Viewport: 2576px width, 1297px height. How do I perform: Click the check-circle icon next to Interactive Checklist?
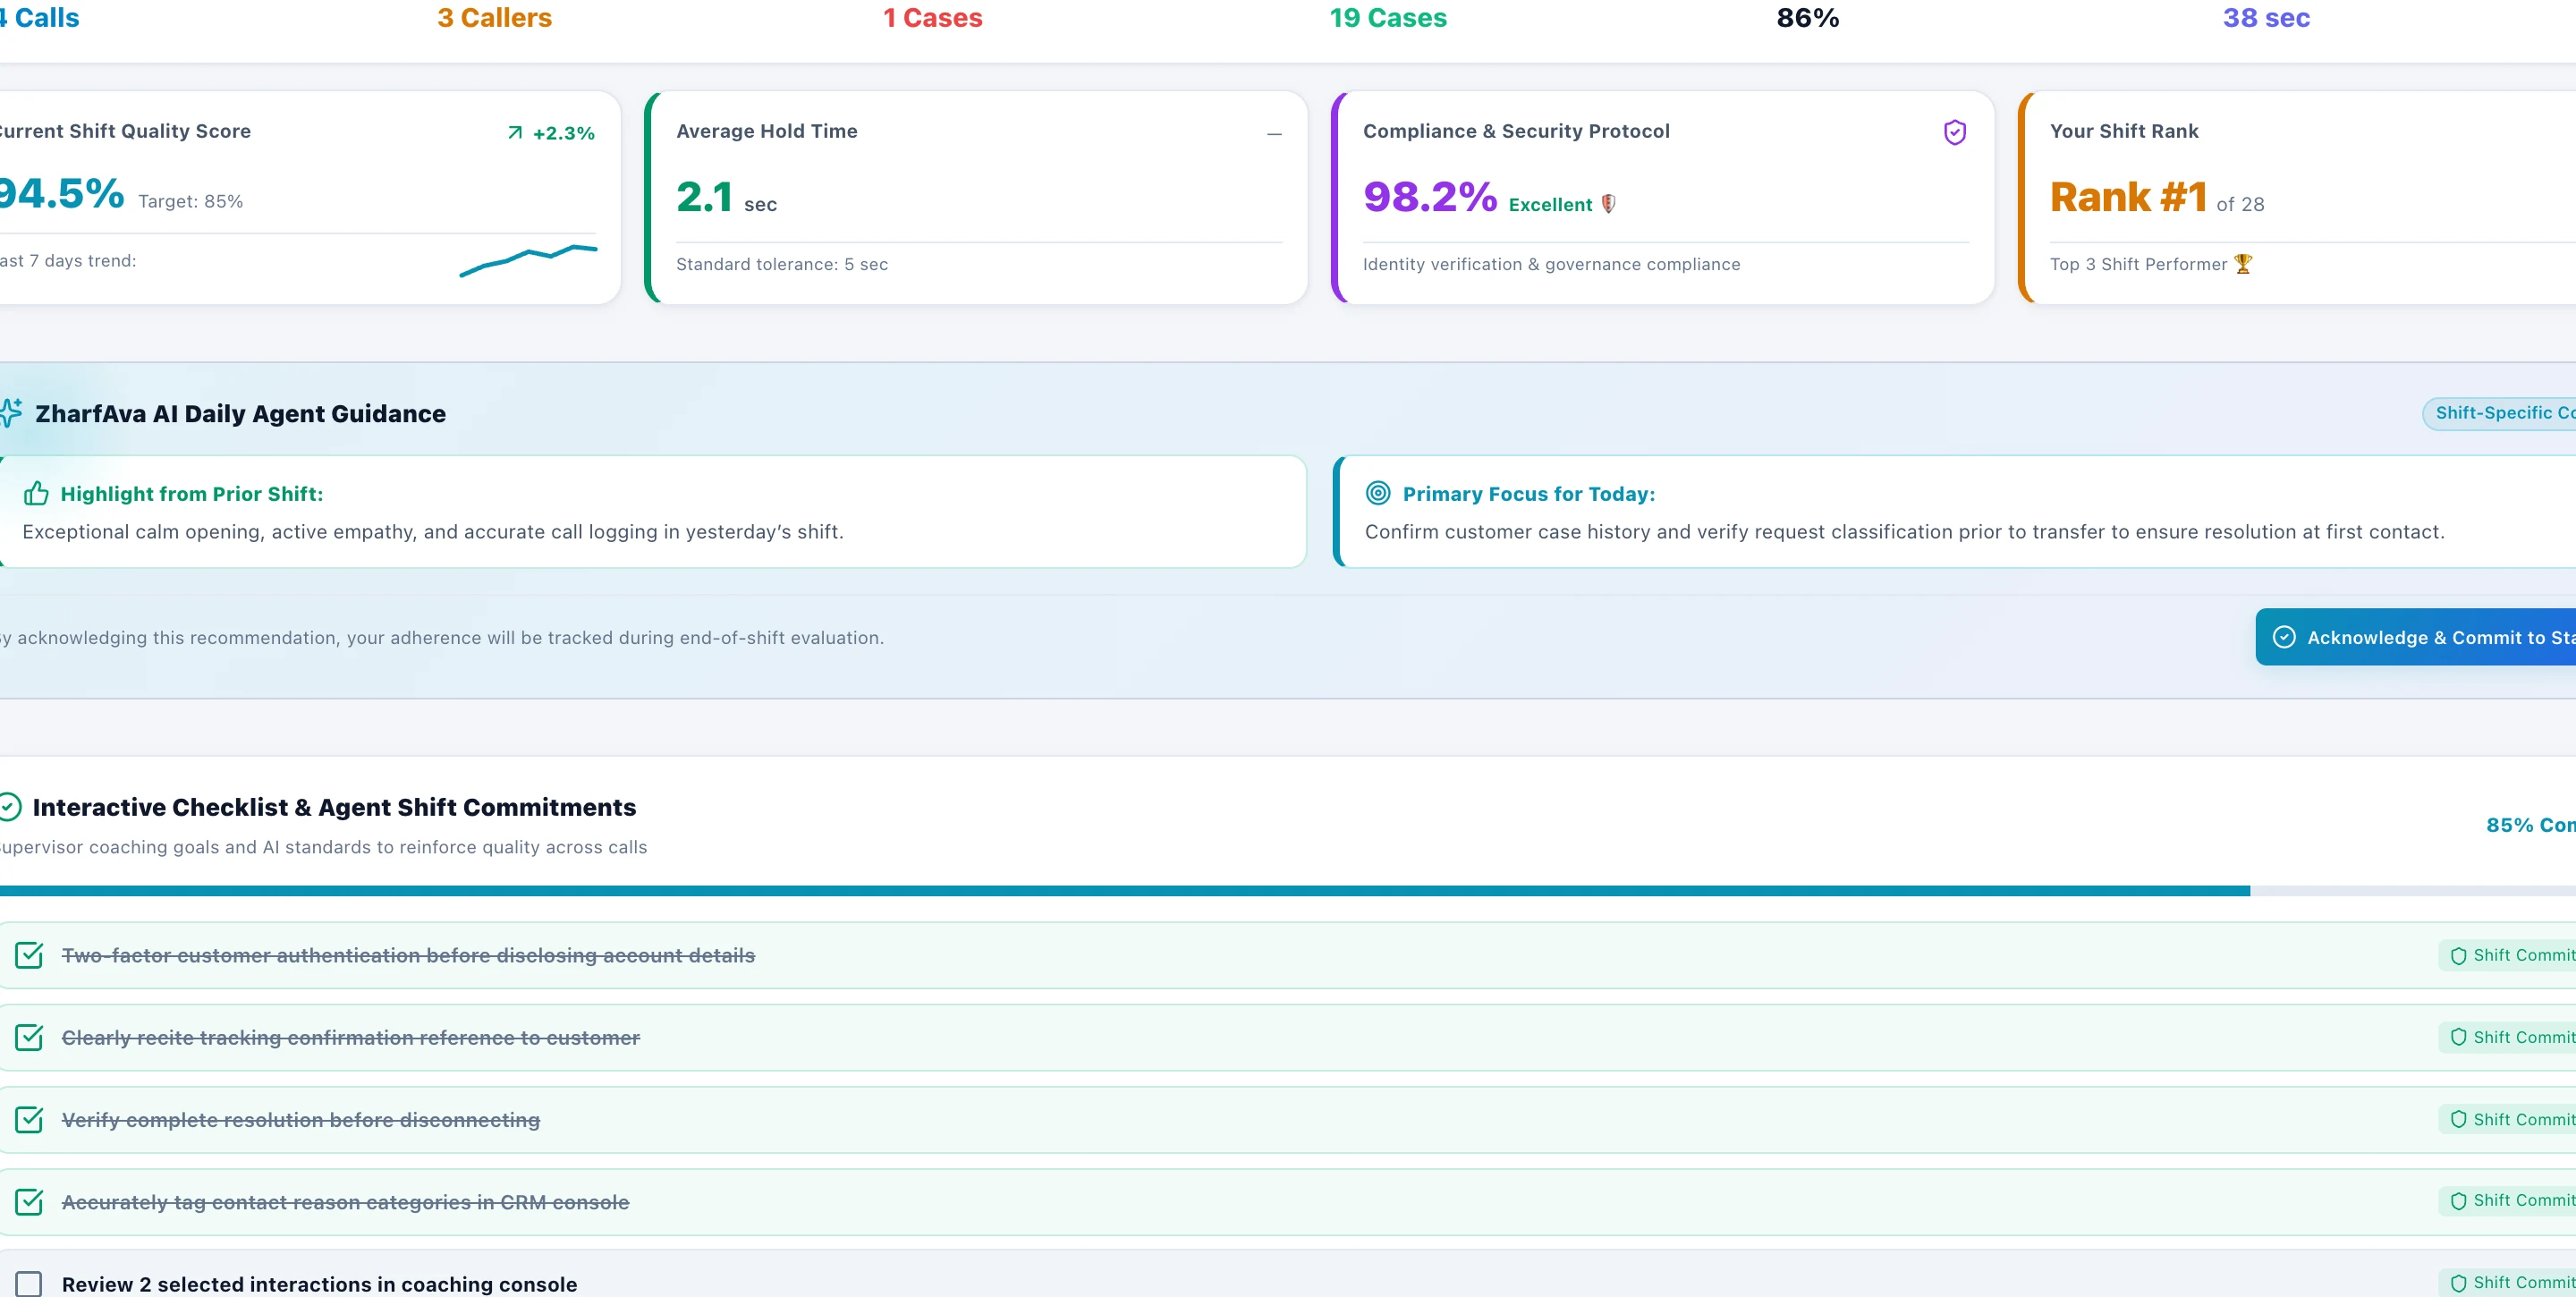click(x=10, y=806)
